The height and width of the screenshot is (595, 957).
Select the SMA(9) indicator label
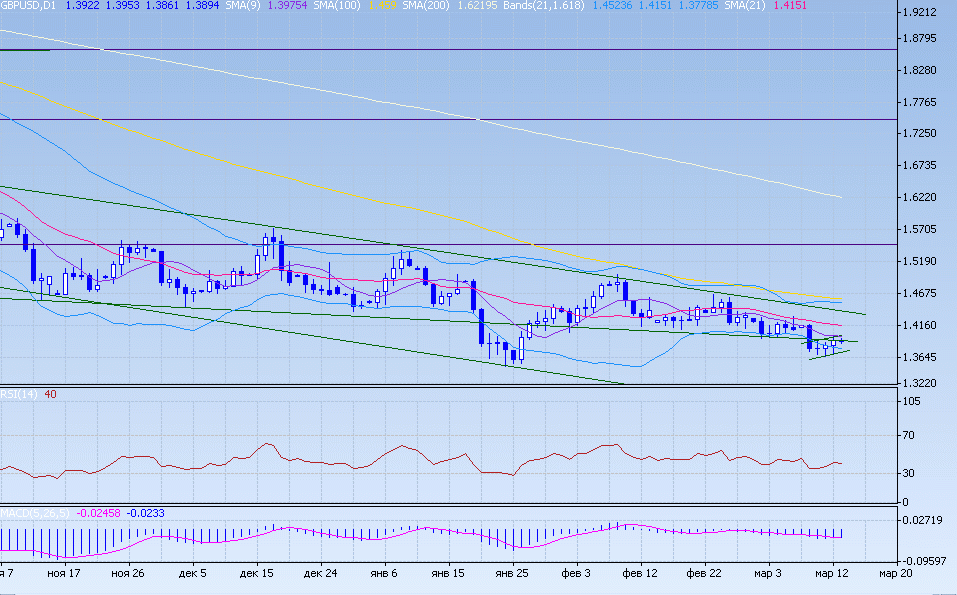coord(243,6)
